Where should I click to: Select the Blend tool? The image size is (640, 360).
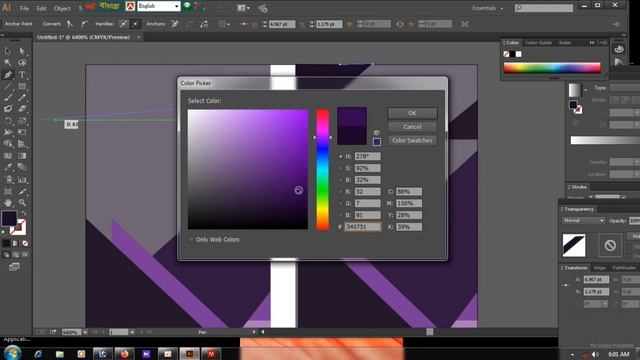22,167
